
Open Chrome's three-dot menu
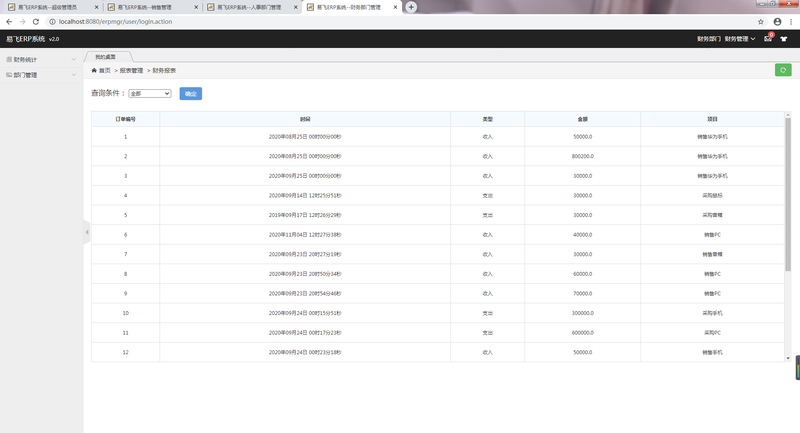coord(791,21)
